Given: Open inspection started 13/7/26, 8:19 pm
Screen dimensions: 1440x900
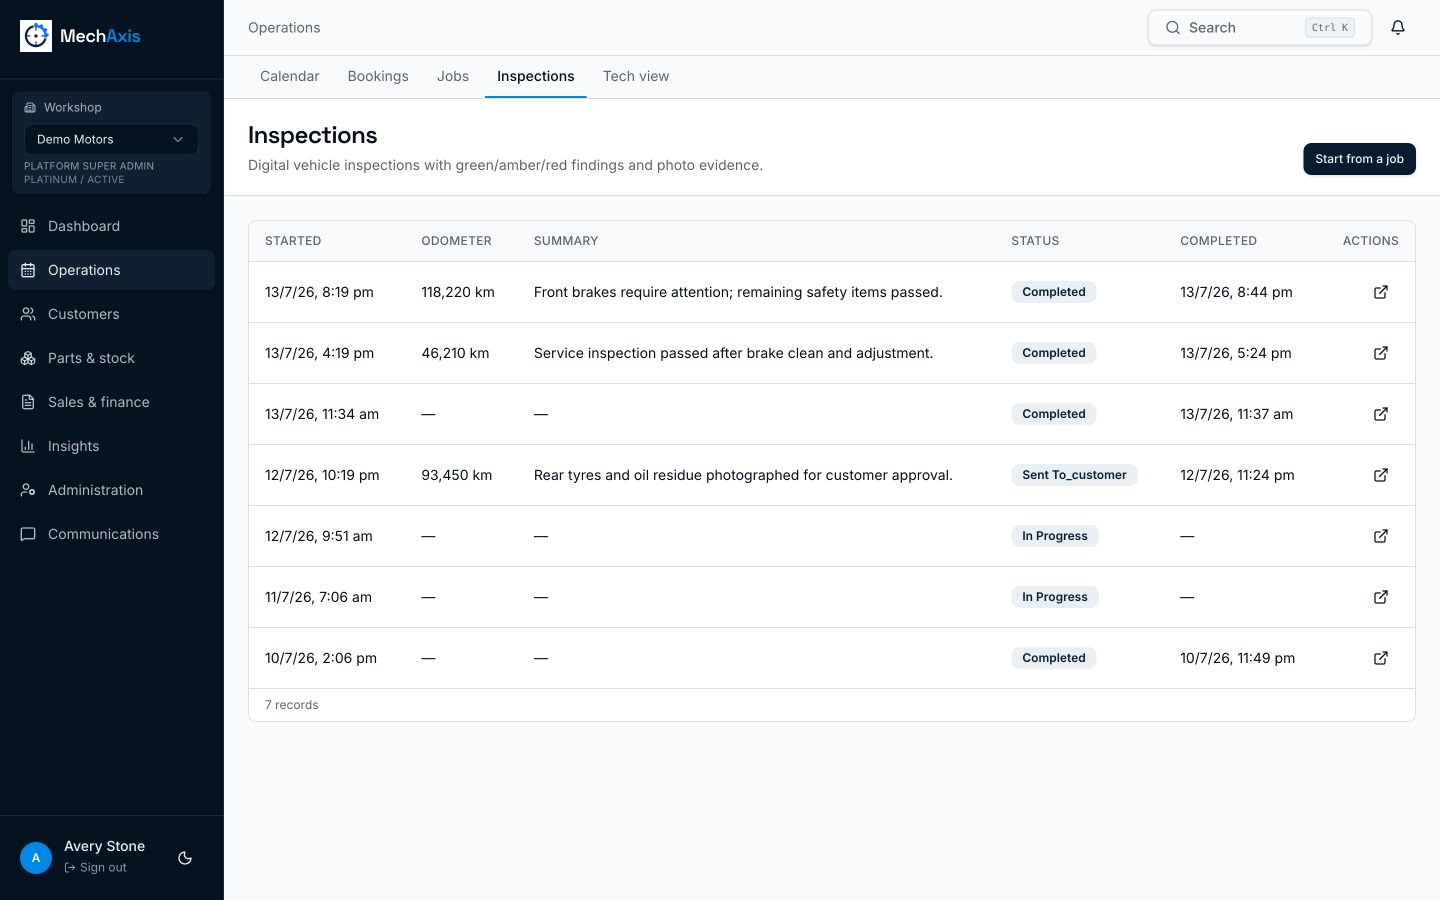Looking at the screenshot, I should [x=1381, y=292].
